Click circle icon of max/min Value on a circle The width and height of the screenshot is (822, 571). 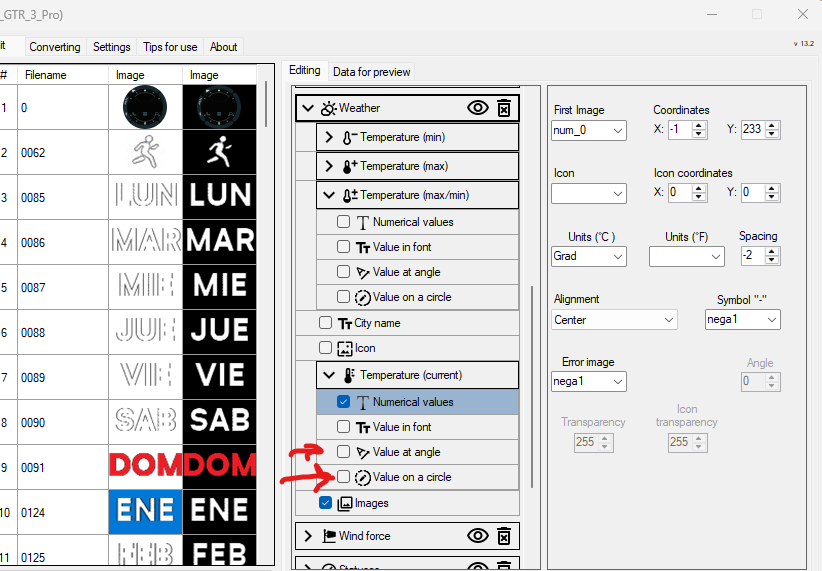(363, 297)
